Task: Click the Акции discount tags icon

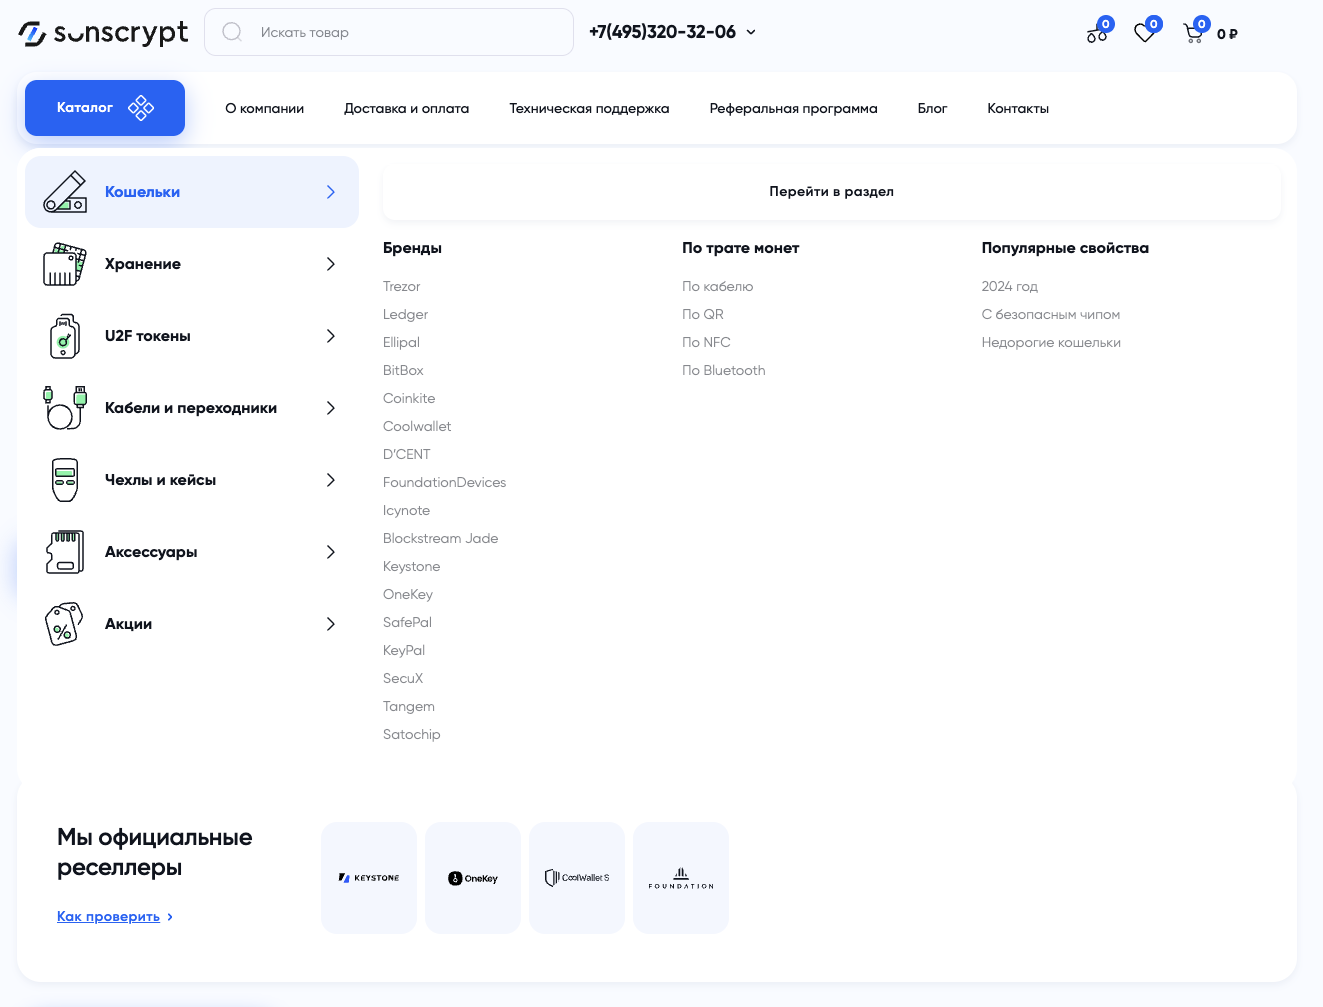Action: [x=64, y=624]
